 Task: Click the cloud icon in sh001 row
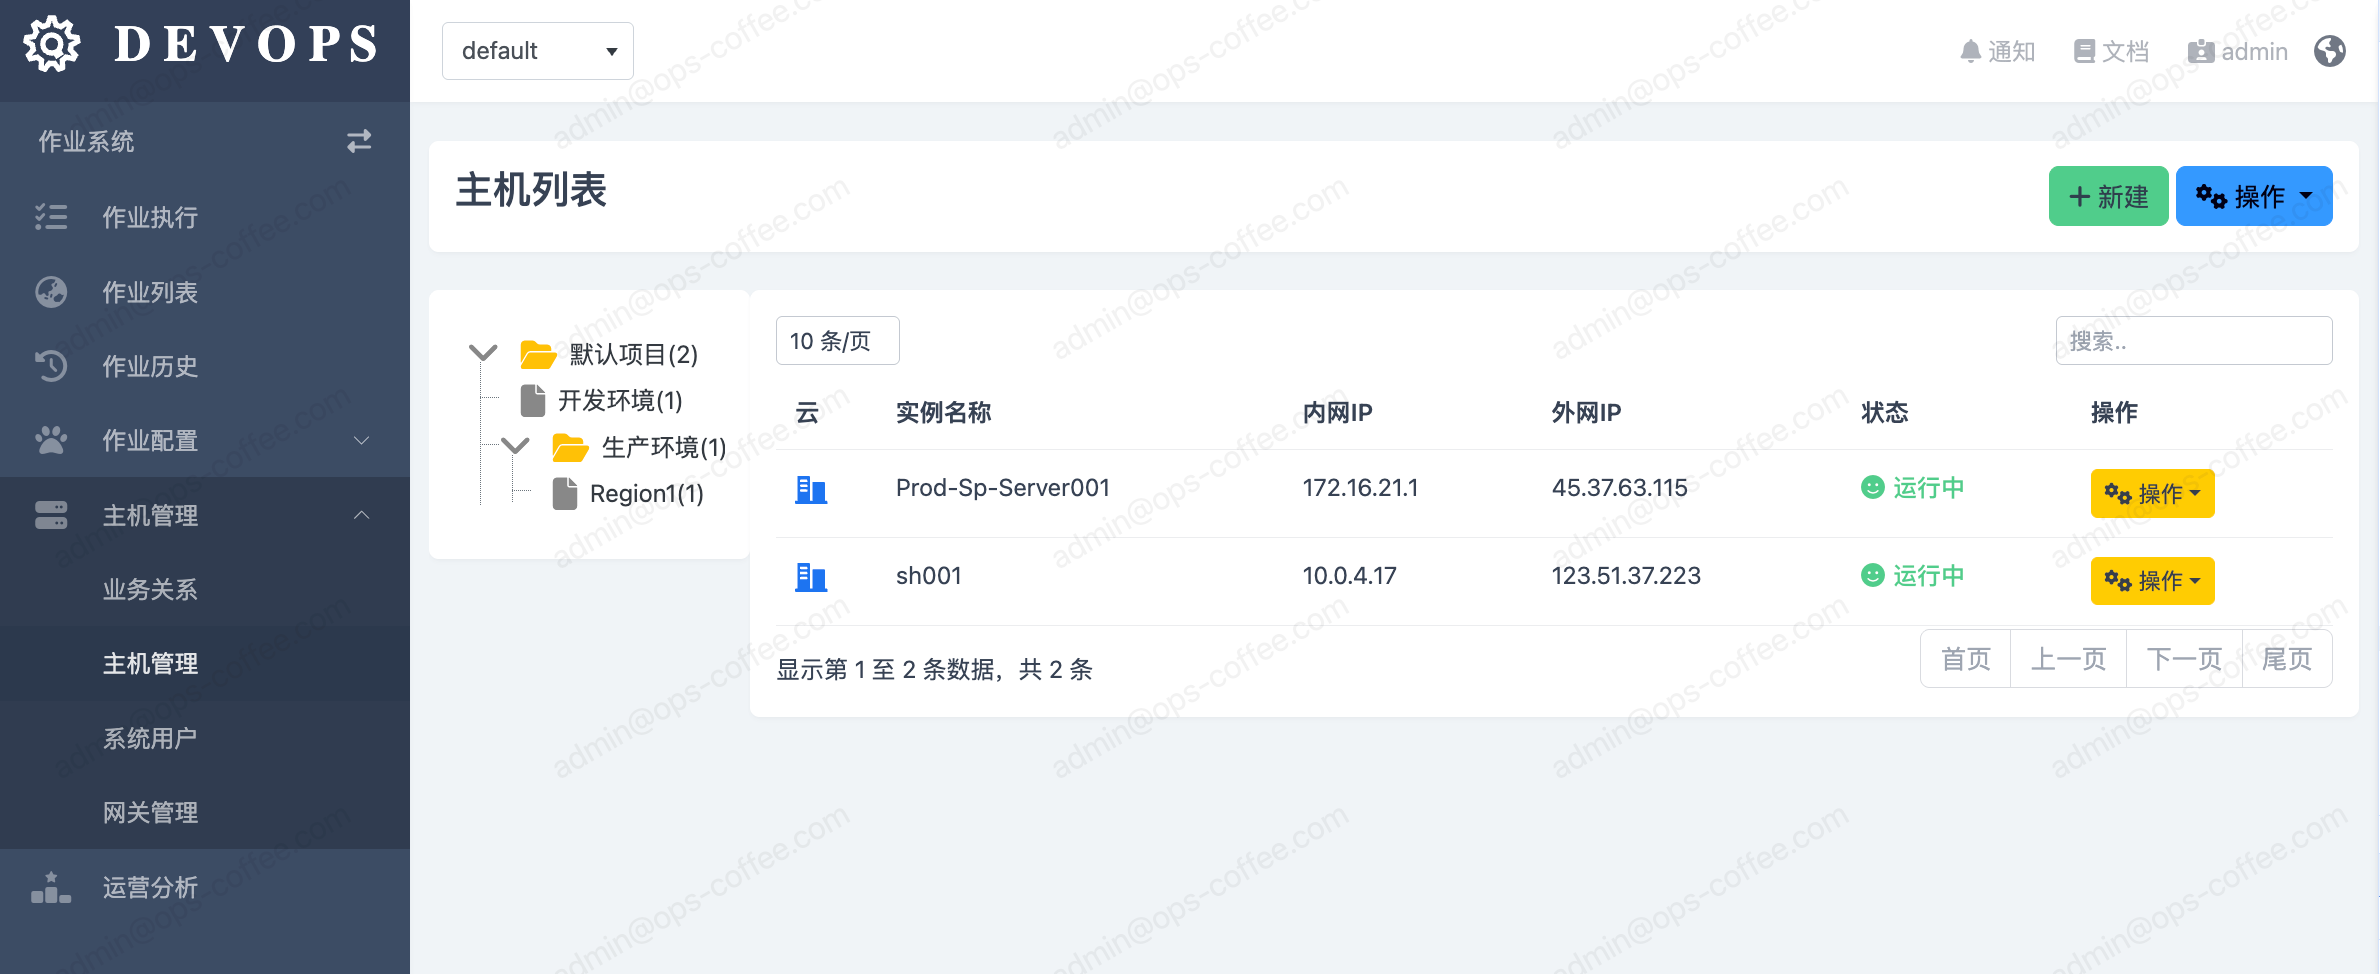pos(810,577)
